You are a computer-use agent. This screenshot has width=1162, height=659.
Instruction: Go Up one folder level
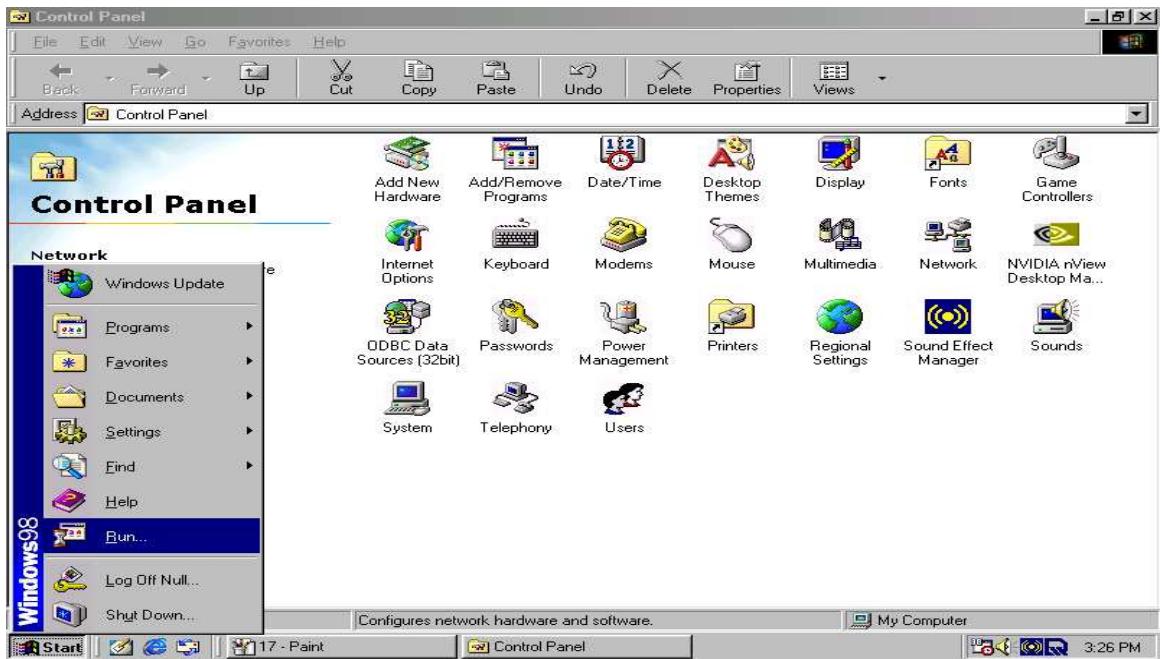(254, 79)
